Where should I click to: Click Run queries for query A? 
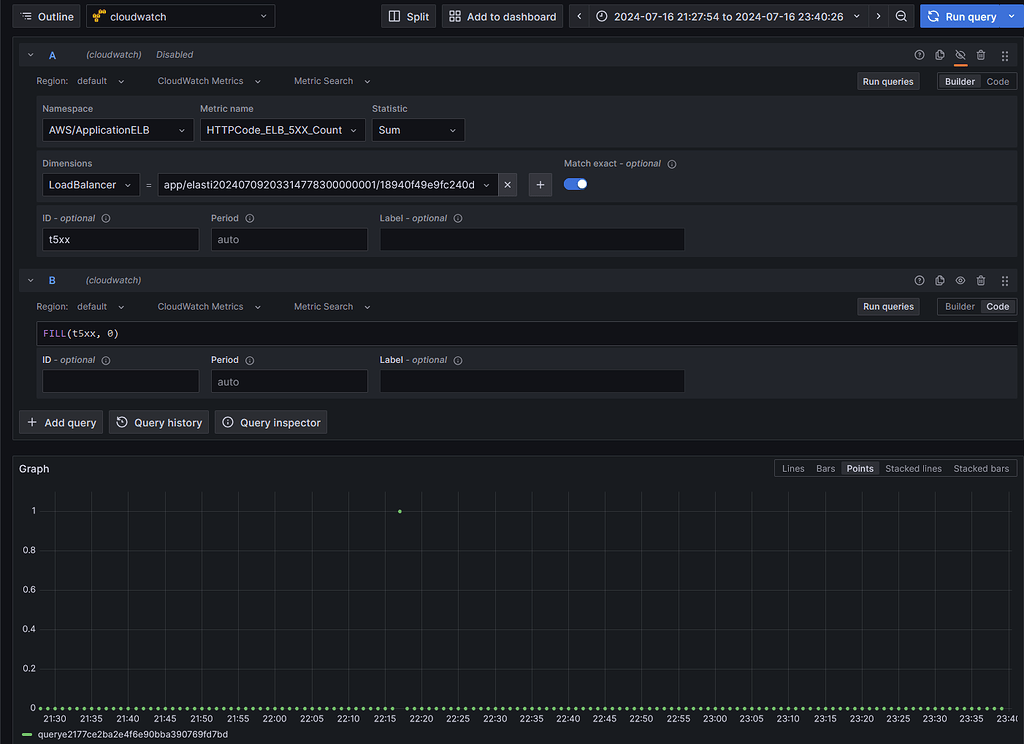[x=888, y=81]
